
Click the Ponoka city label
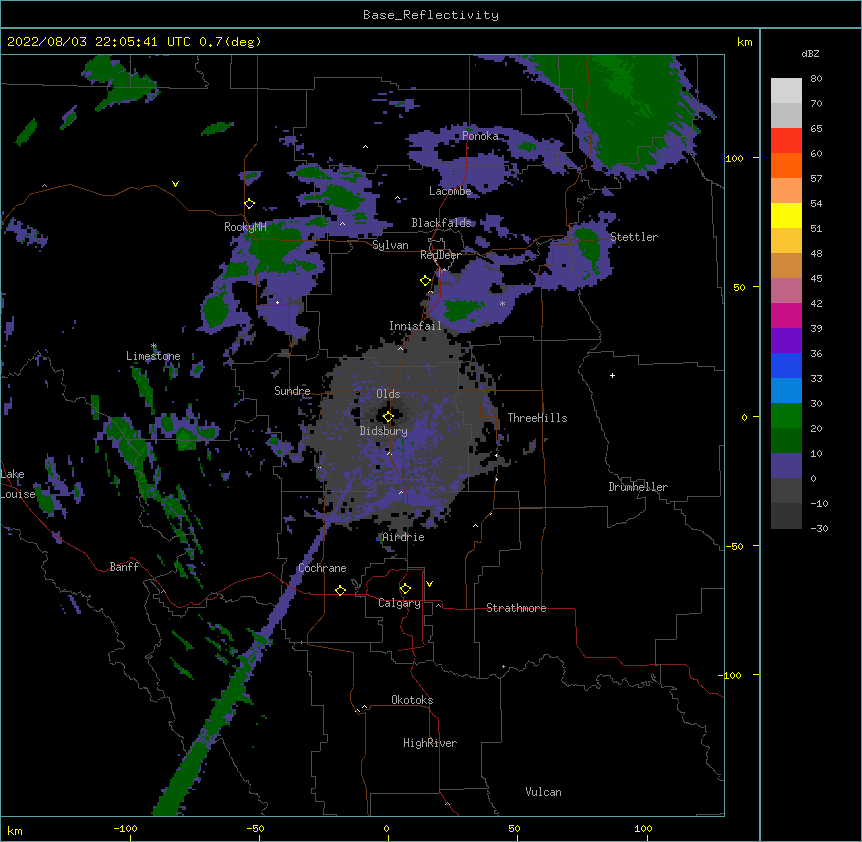click(x=480, y=136)
